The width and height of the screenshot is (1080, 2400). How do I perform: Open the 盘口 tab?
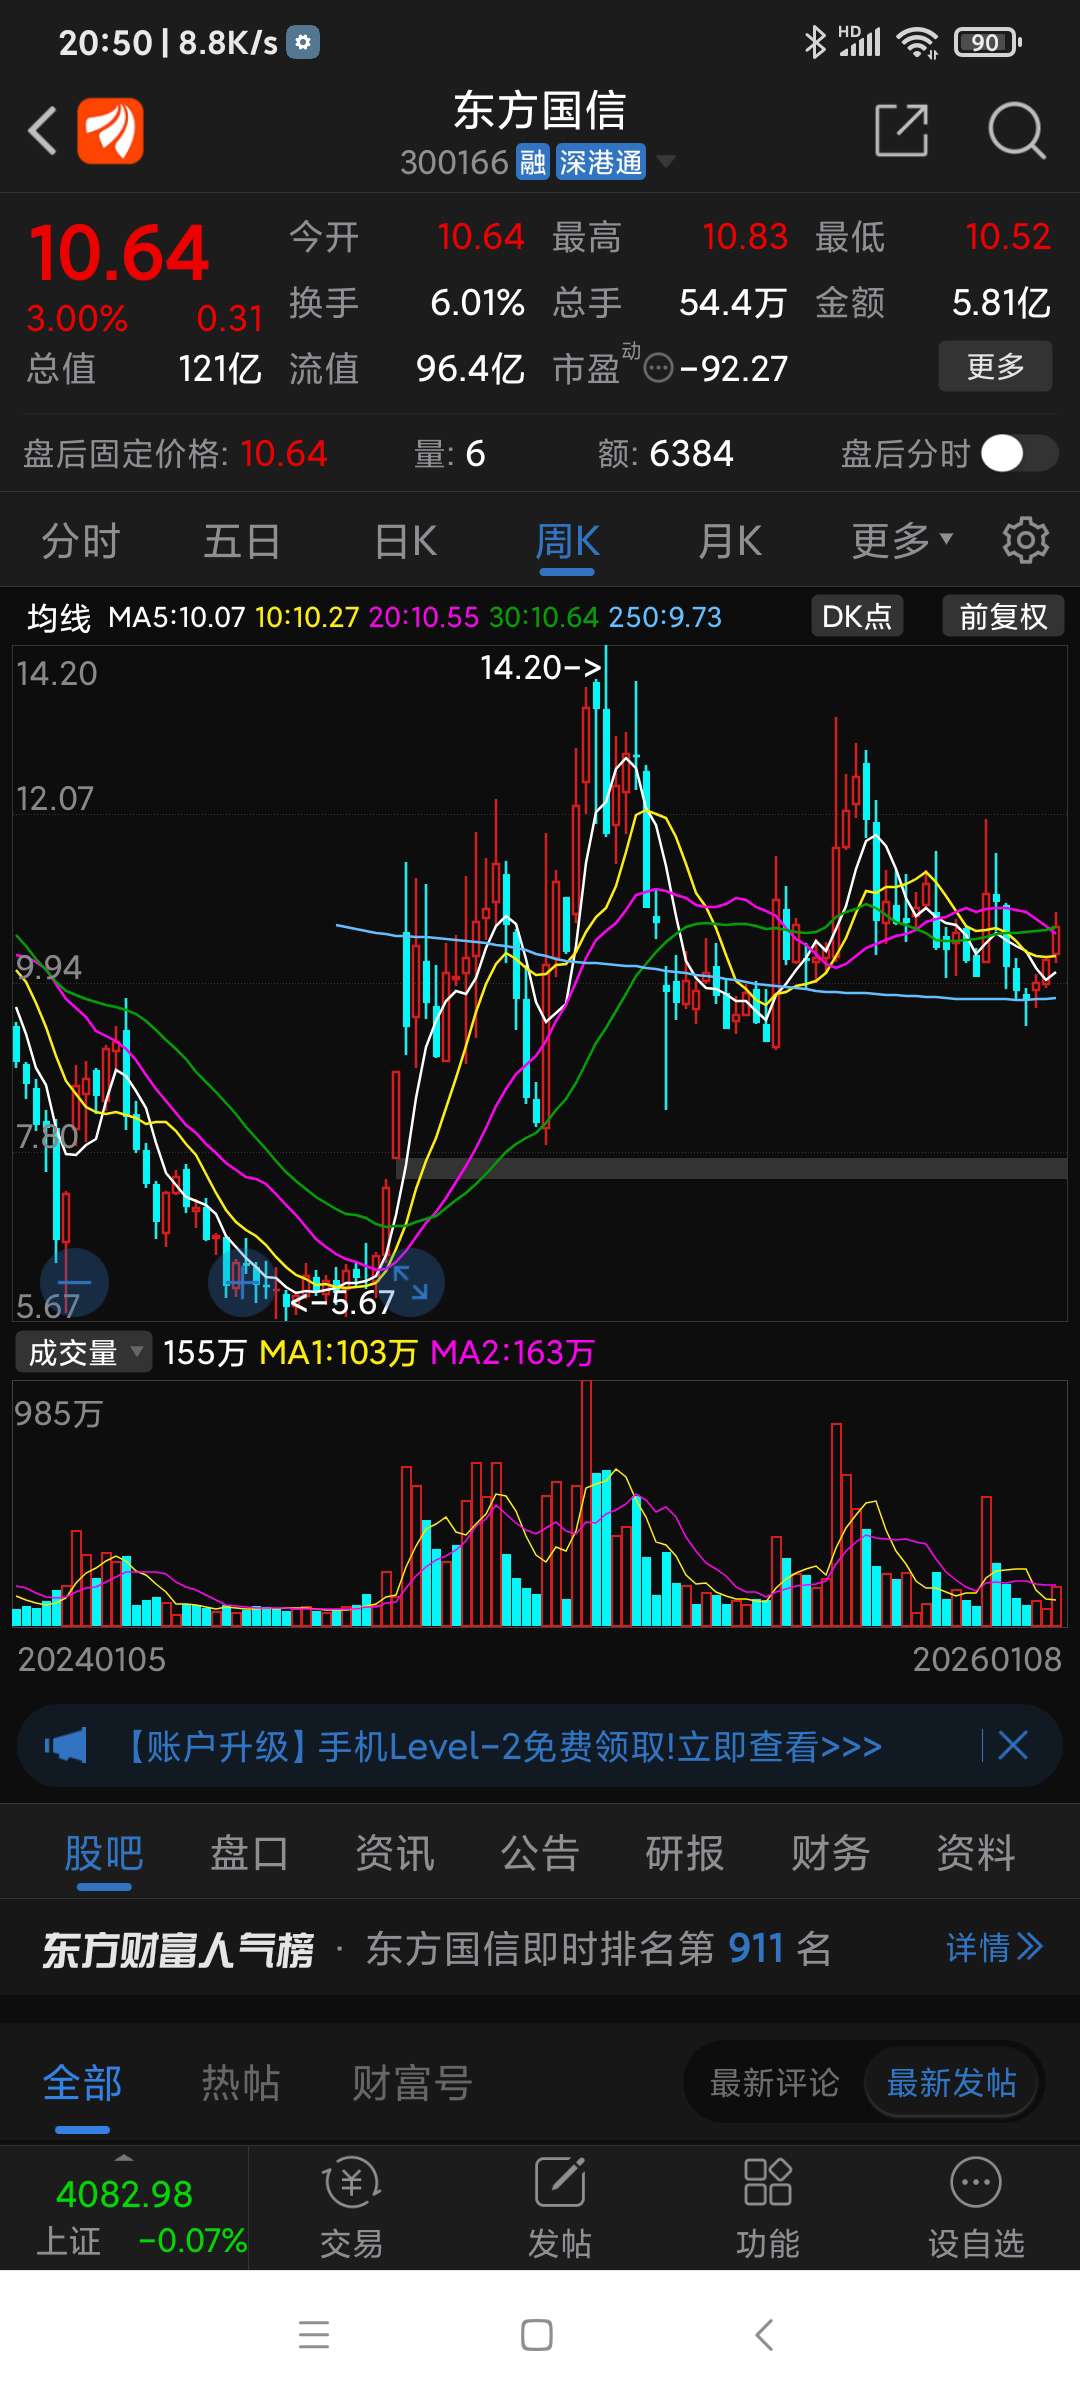tap(249, 1853)
